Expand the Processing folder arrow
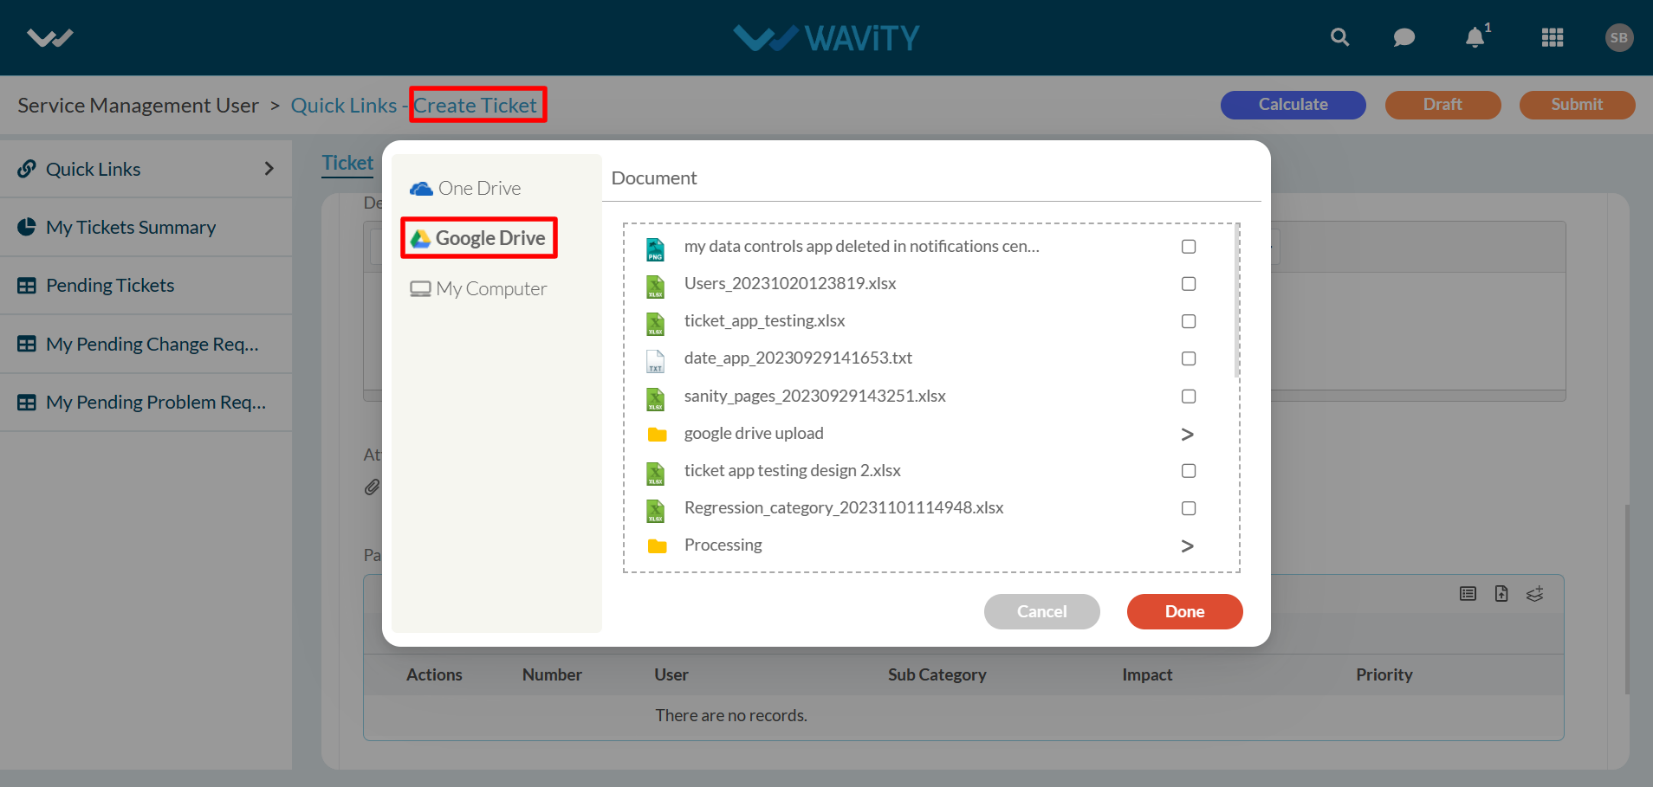 (x=1188, y=546)
